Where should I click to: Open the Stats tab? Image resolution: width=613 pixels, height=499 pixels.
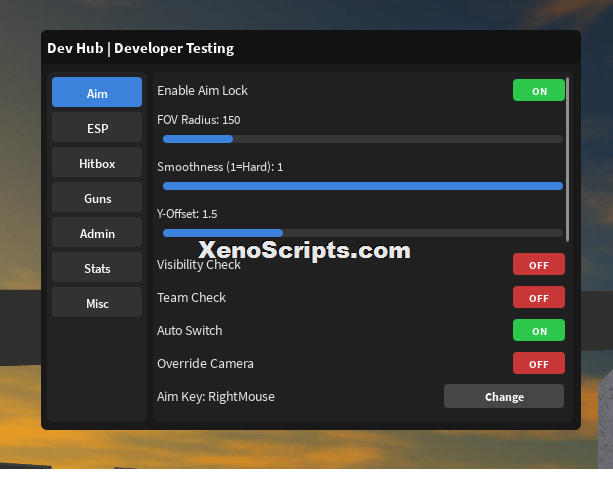tap(97, 267)
